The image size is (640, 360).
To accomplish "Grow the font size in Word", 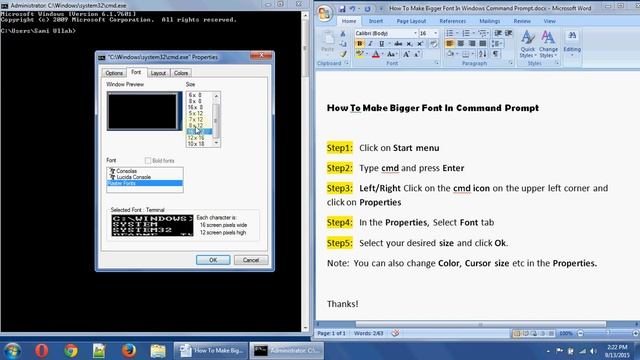I will [407, 54].
